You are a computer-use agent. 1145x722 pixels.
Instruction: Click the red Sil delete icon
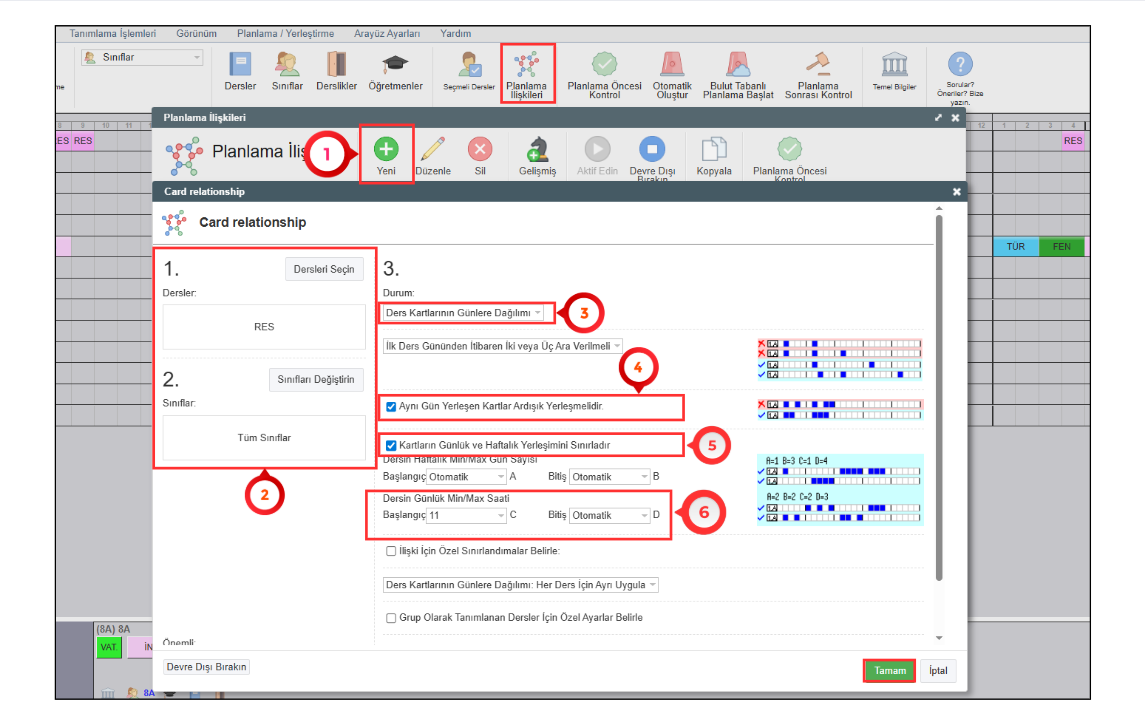click(x=480, y=150)
